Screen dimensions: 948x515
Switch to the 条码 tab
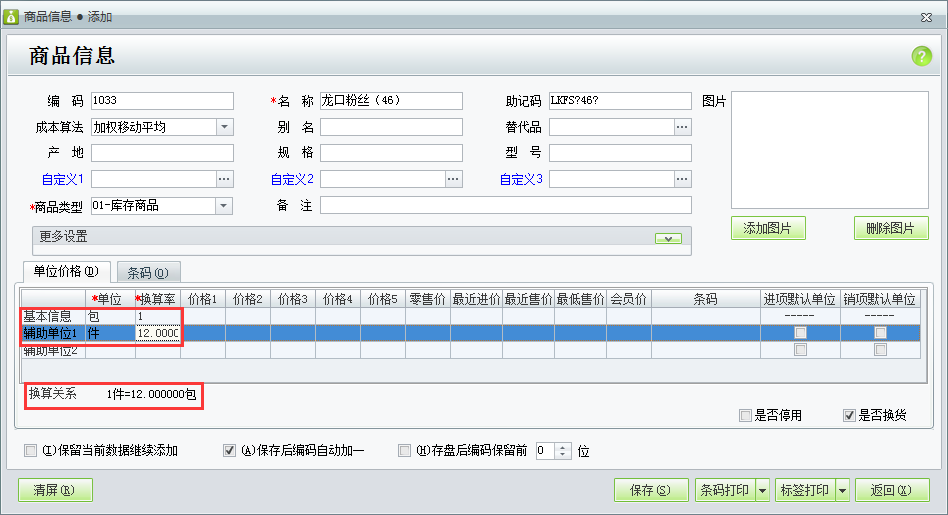[x=148, y=273]
